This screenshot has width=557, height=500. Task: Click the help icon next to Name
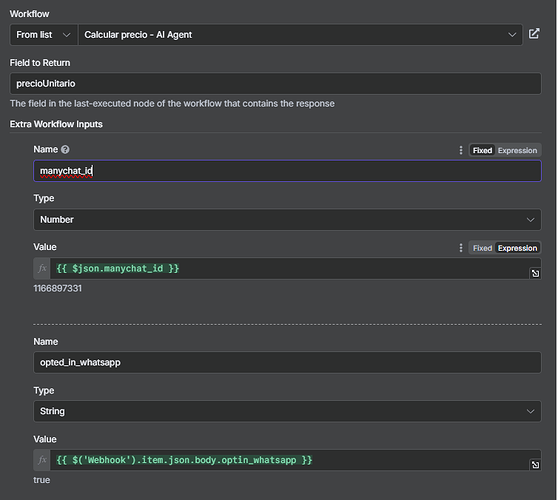(x=65, y=150)
